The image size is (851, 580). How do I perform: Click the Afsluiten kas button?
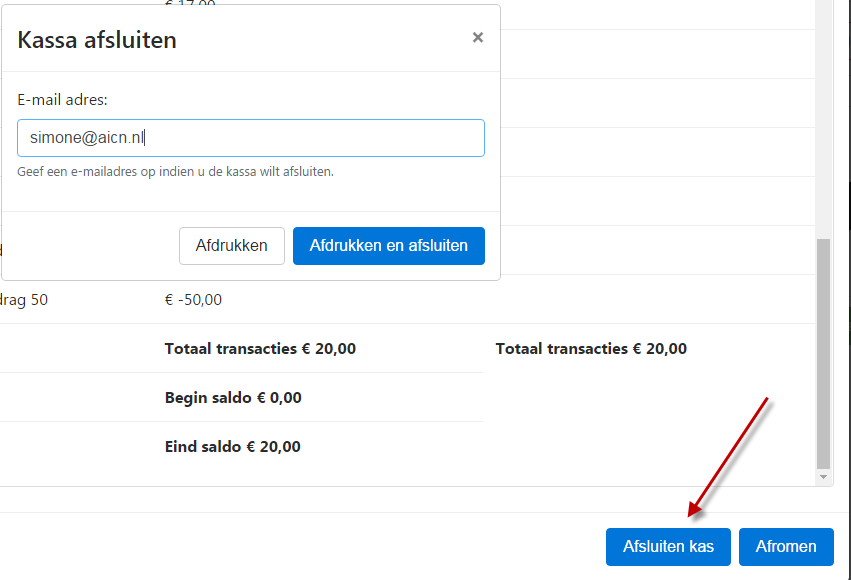coord(668,546)
